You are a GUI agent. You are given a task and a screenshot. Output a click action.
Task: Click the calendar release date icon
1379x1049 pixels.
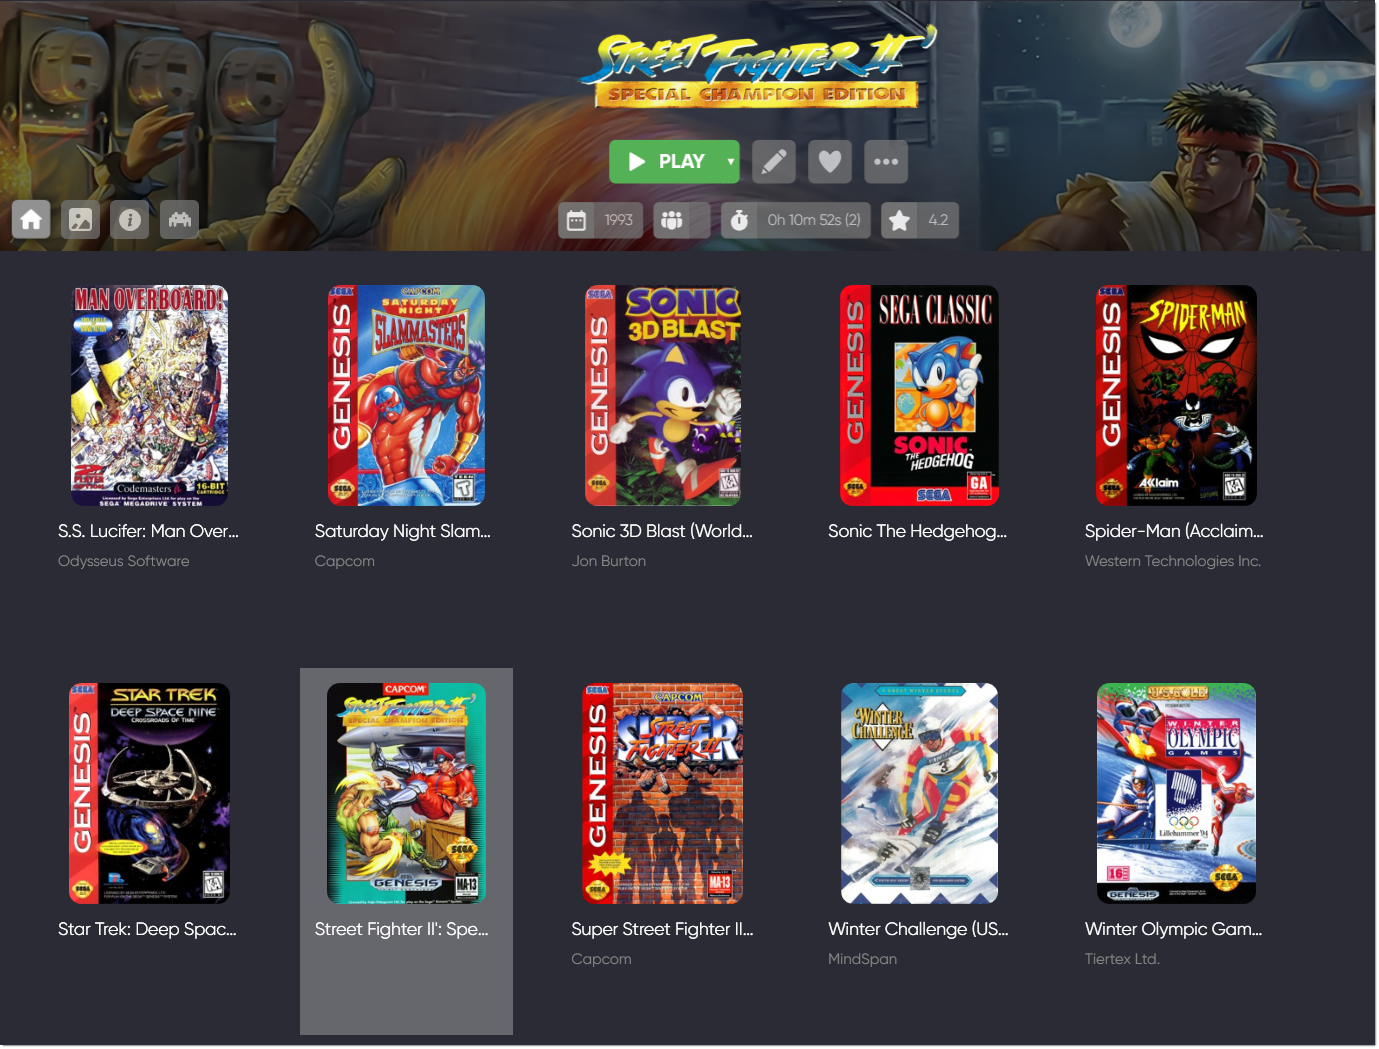pos(577,220)
